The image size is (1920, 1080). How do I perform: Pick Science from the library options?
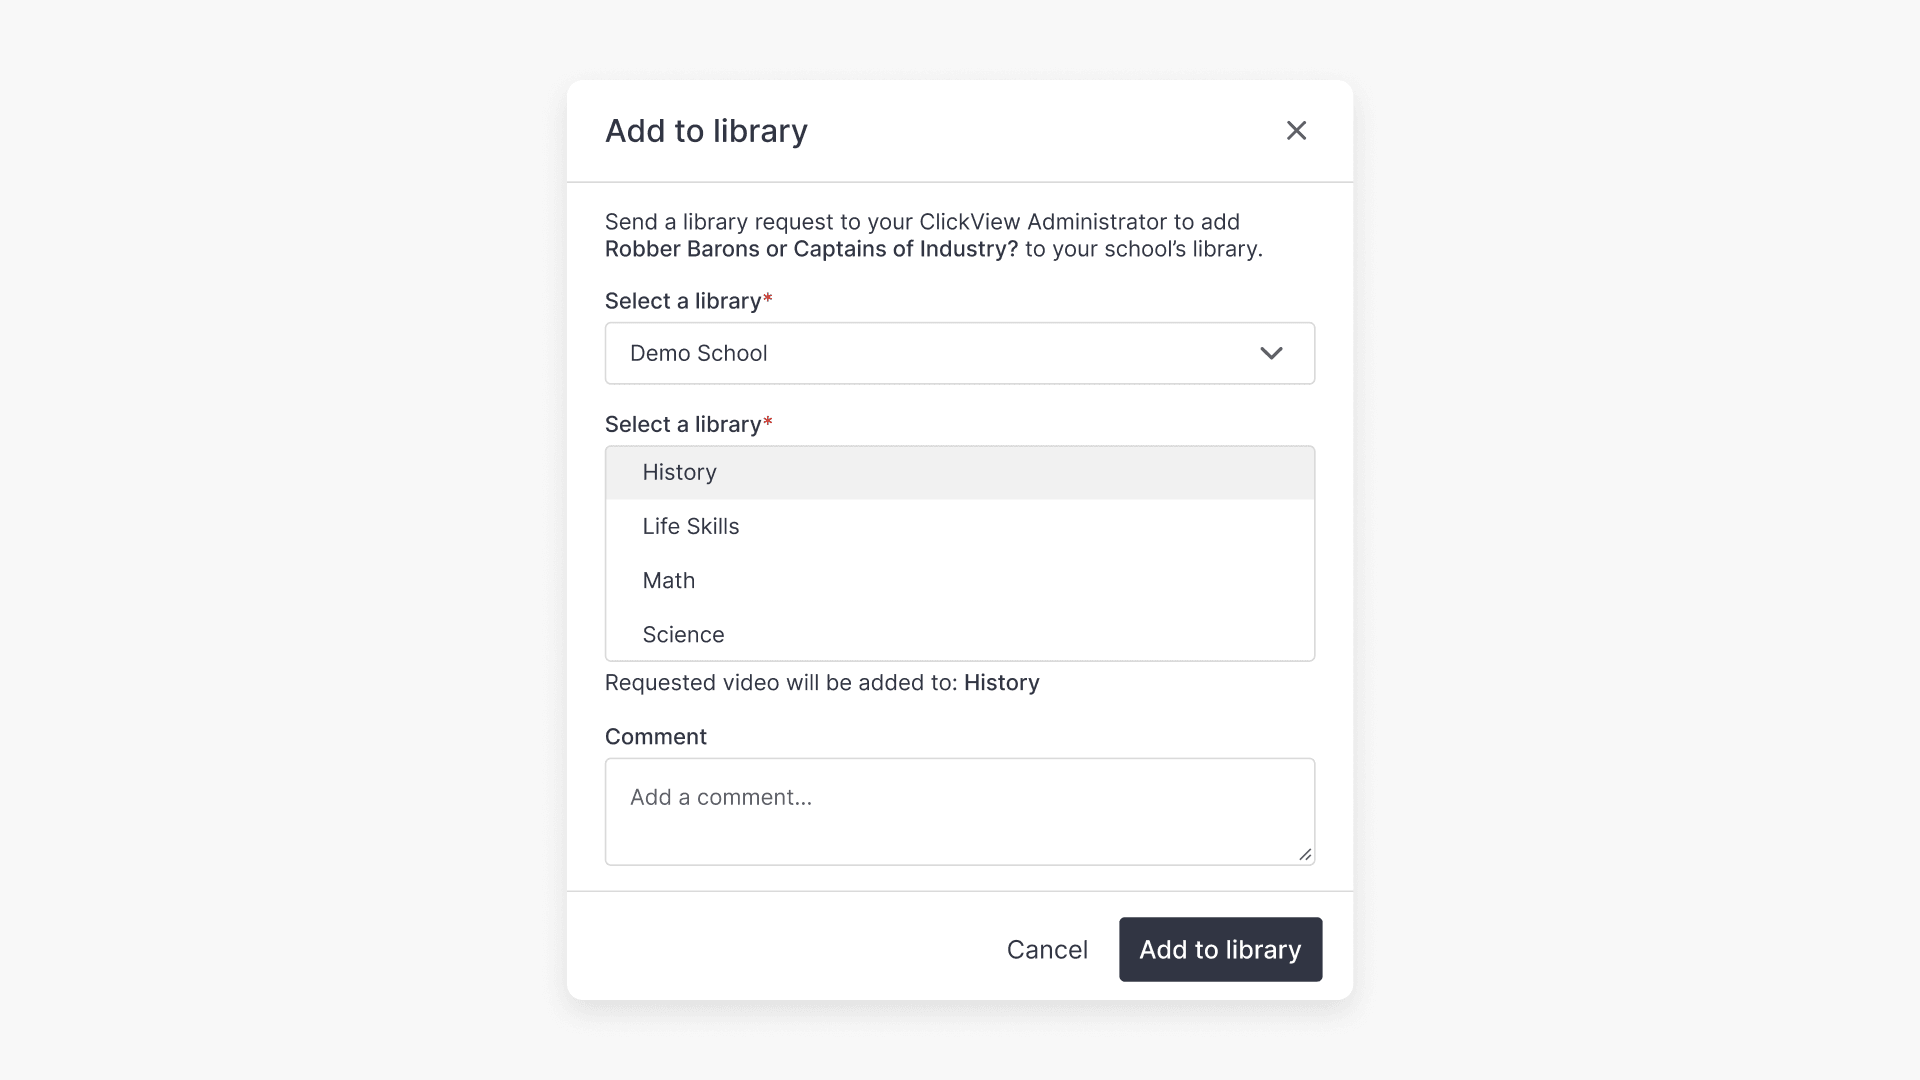coord(684,634)
